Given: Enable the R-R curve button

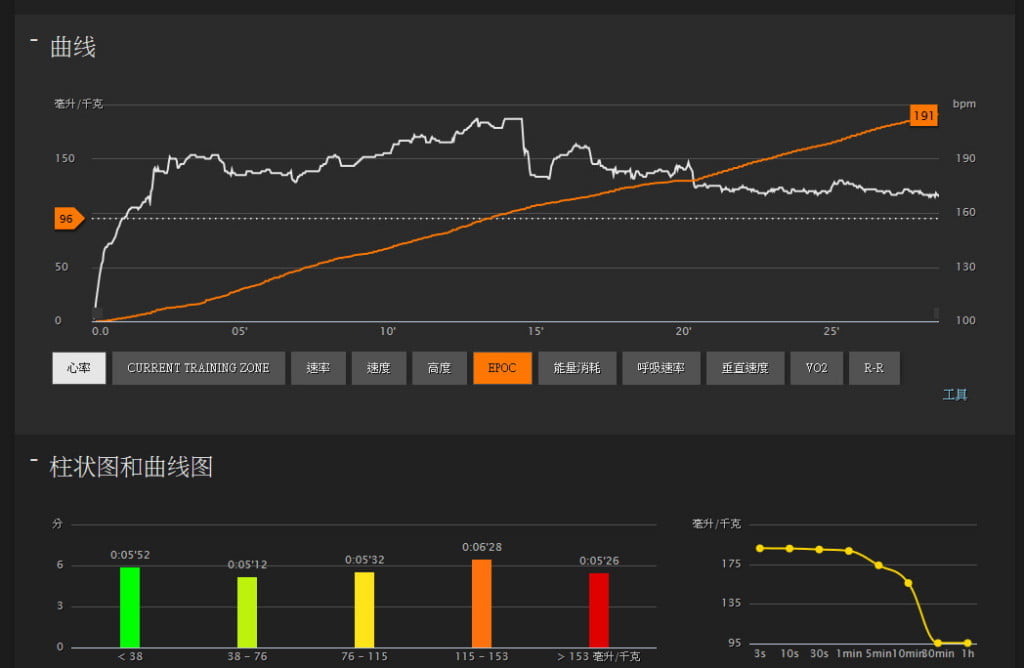Looking at the screenshot, I should (874, 368).
